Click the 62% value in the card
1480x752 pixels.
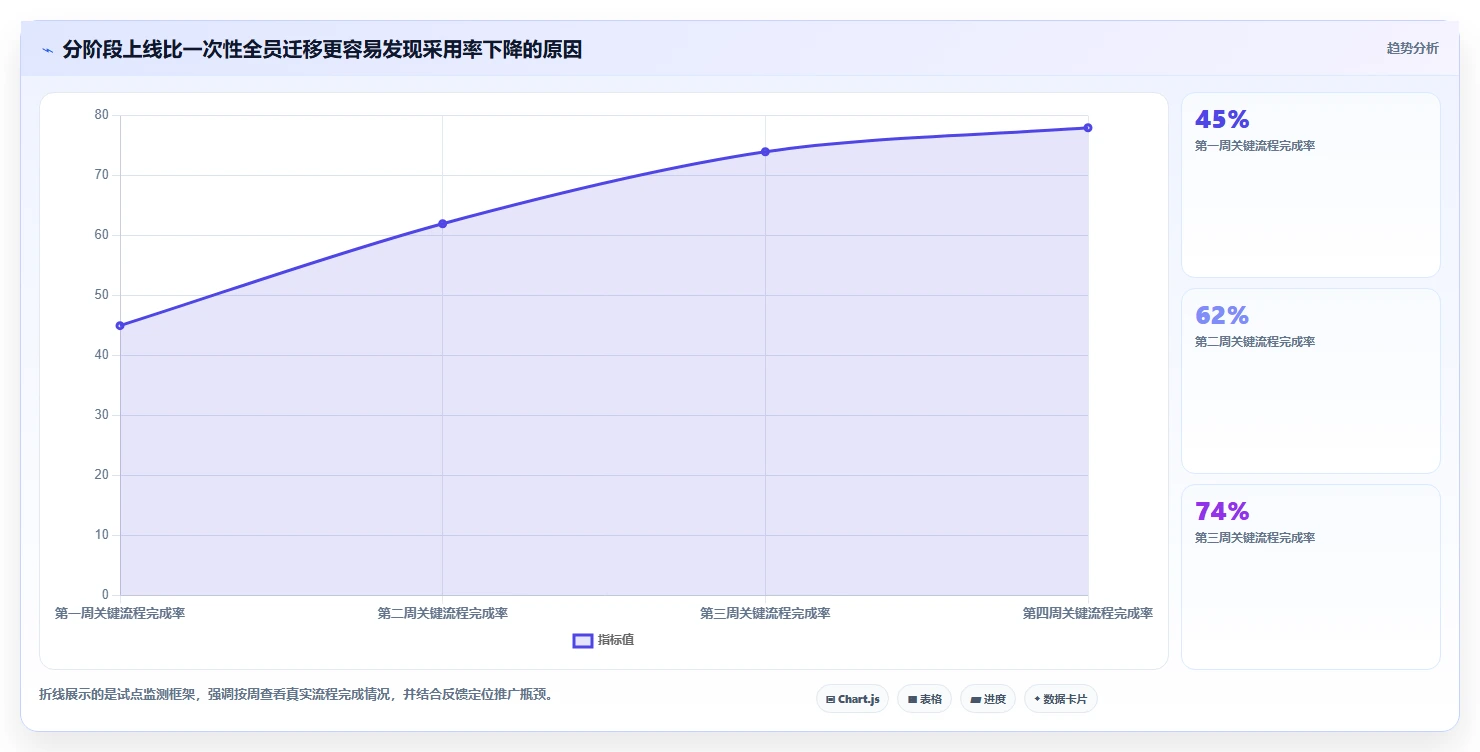coord(1222,316)
